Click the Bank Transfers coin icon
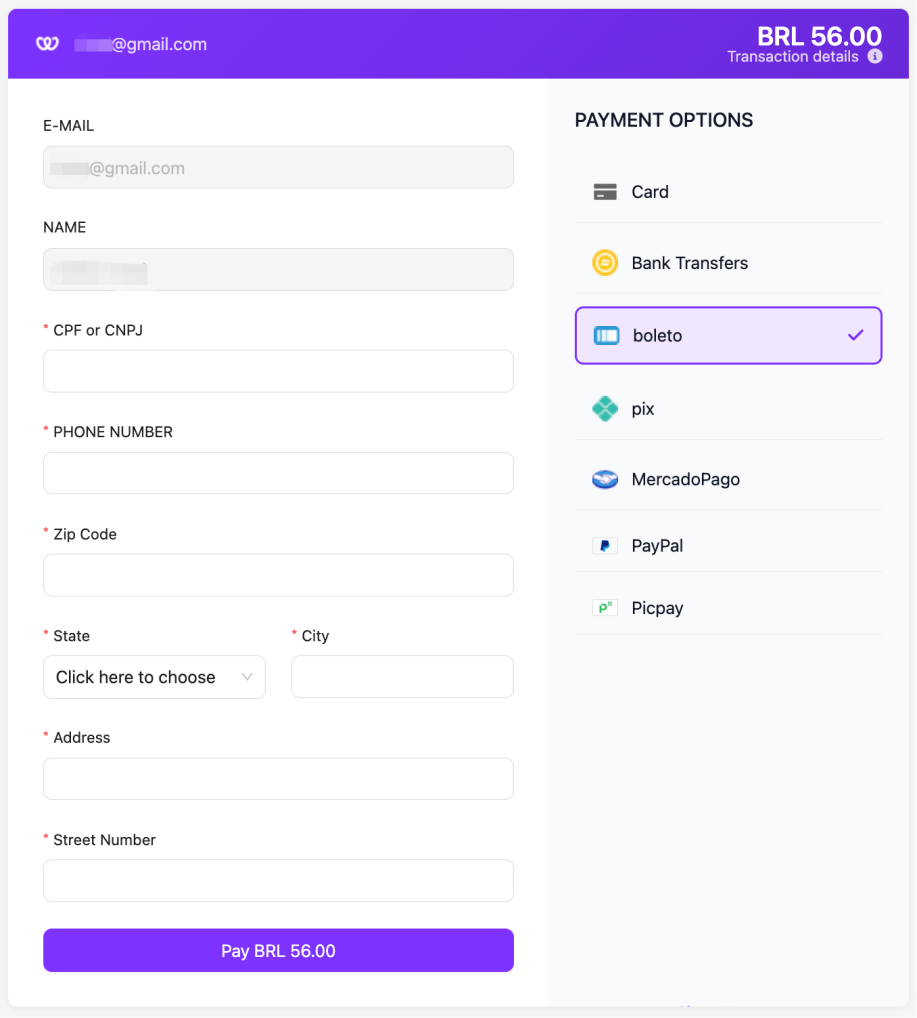This screenshot has height=1018, width=917. coord(605,263)
